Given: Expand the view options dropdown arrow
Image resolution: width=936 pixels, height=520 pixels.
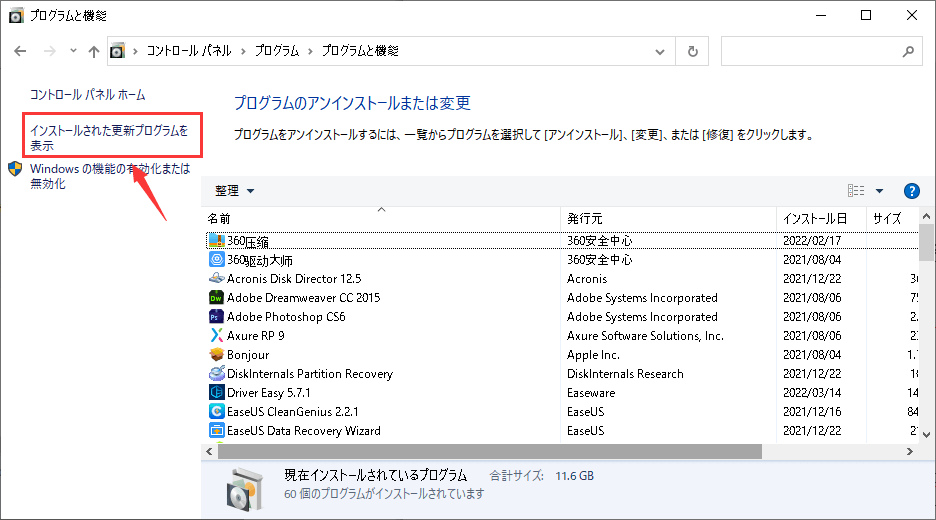Looking at the screenshot, I should (879, 191).
